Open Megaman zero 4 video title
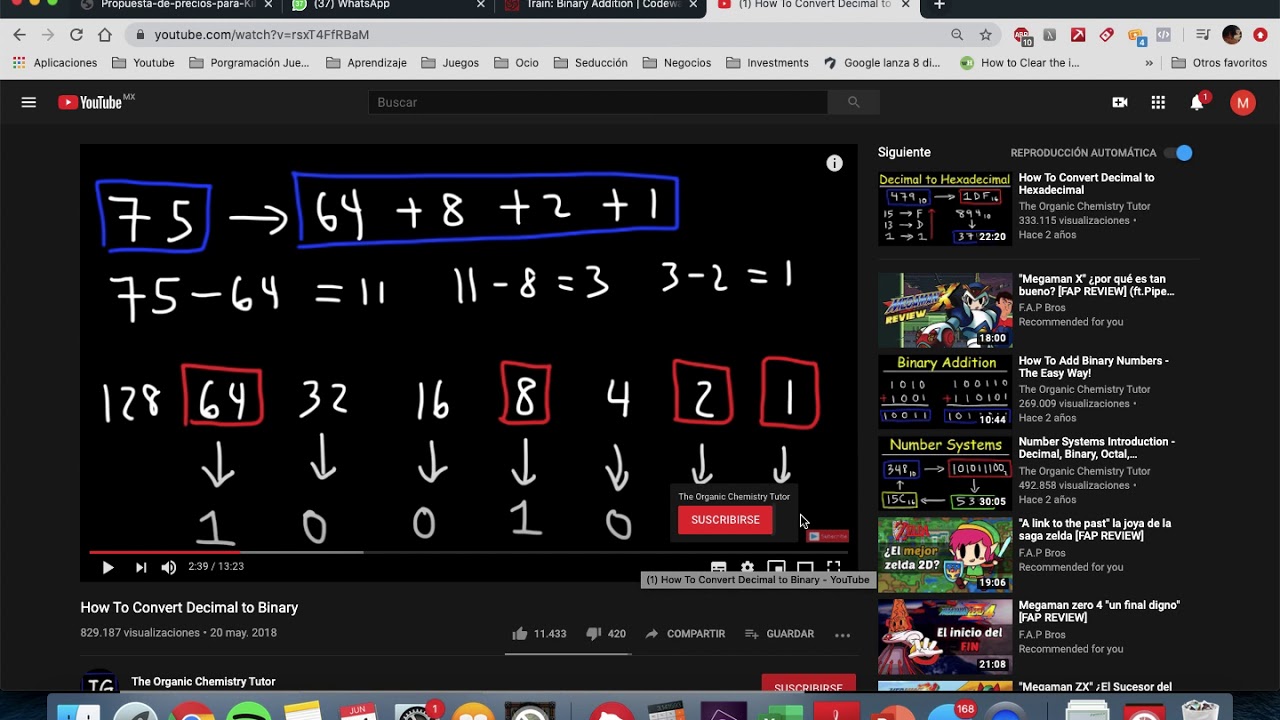Viewport: 1280px width, 720px height. (x=1098, y=611)
